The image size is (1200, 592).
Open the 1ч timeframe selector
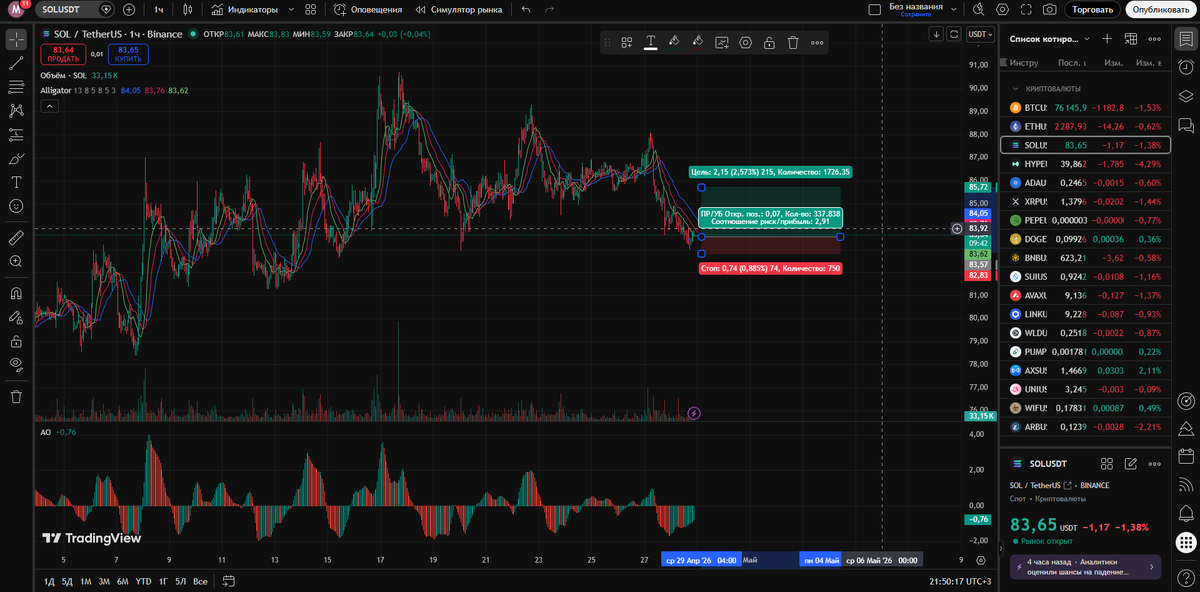pyautogui.click(x=159, y=10)
